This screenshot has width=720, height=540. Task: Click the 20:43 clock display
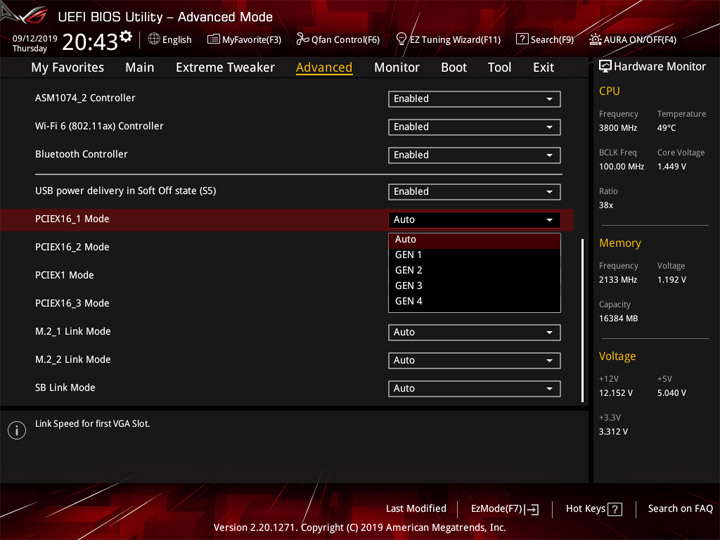[x=90, y=42]
